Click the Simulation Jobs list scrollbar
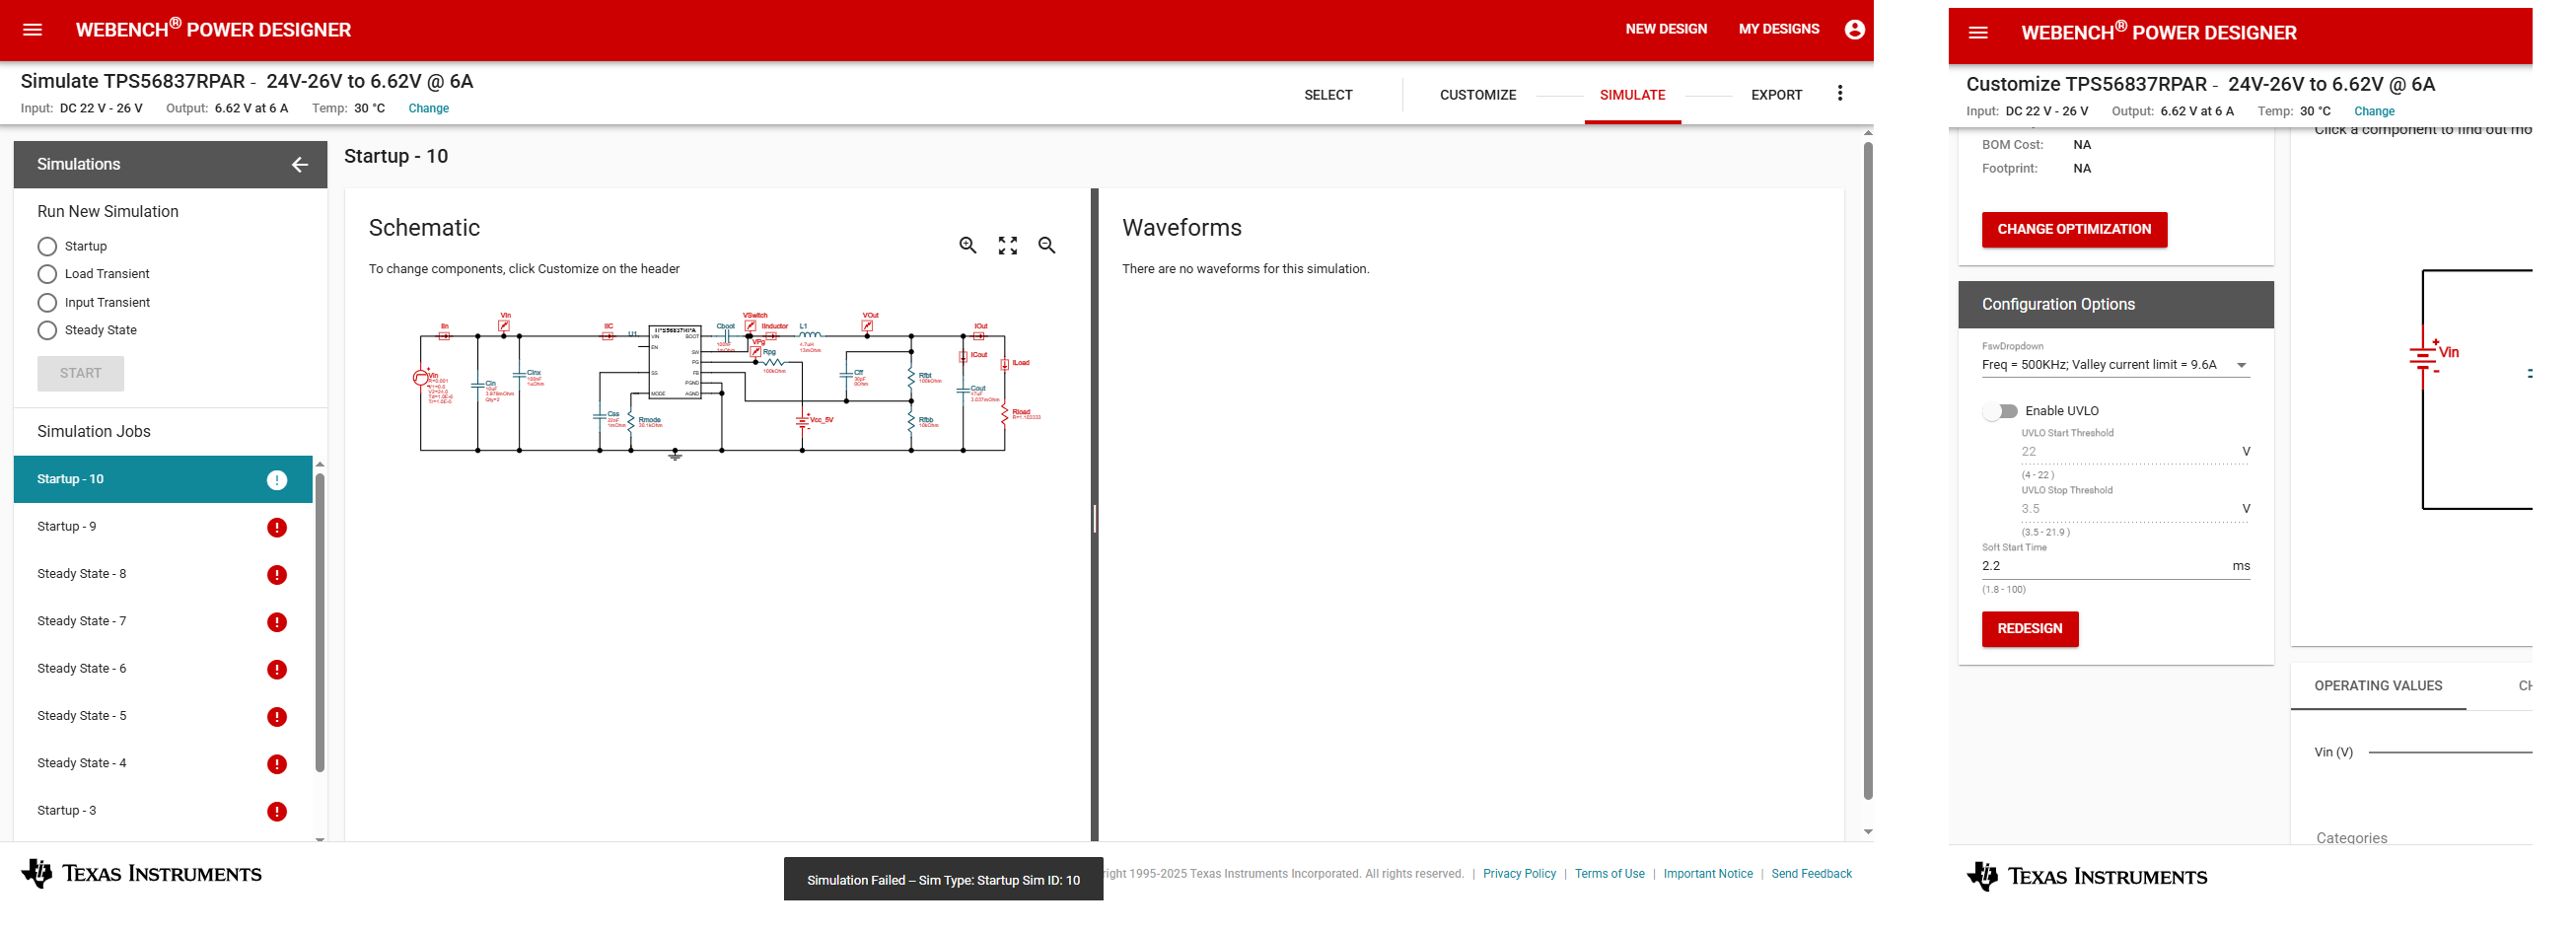2576x931 pixels. click(x=320, y=622)
